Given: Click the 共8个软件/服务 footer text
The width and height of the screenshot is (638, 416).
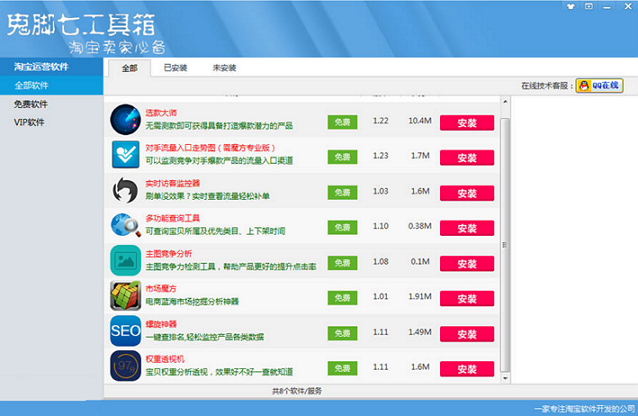Looking at the screenshot, I should click(297, 391).
